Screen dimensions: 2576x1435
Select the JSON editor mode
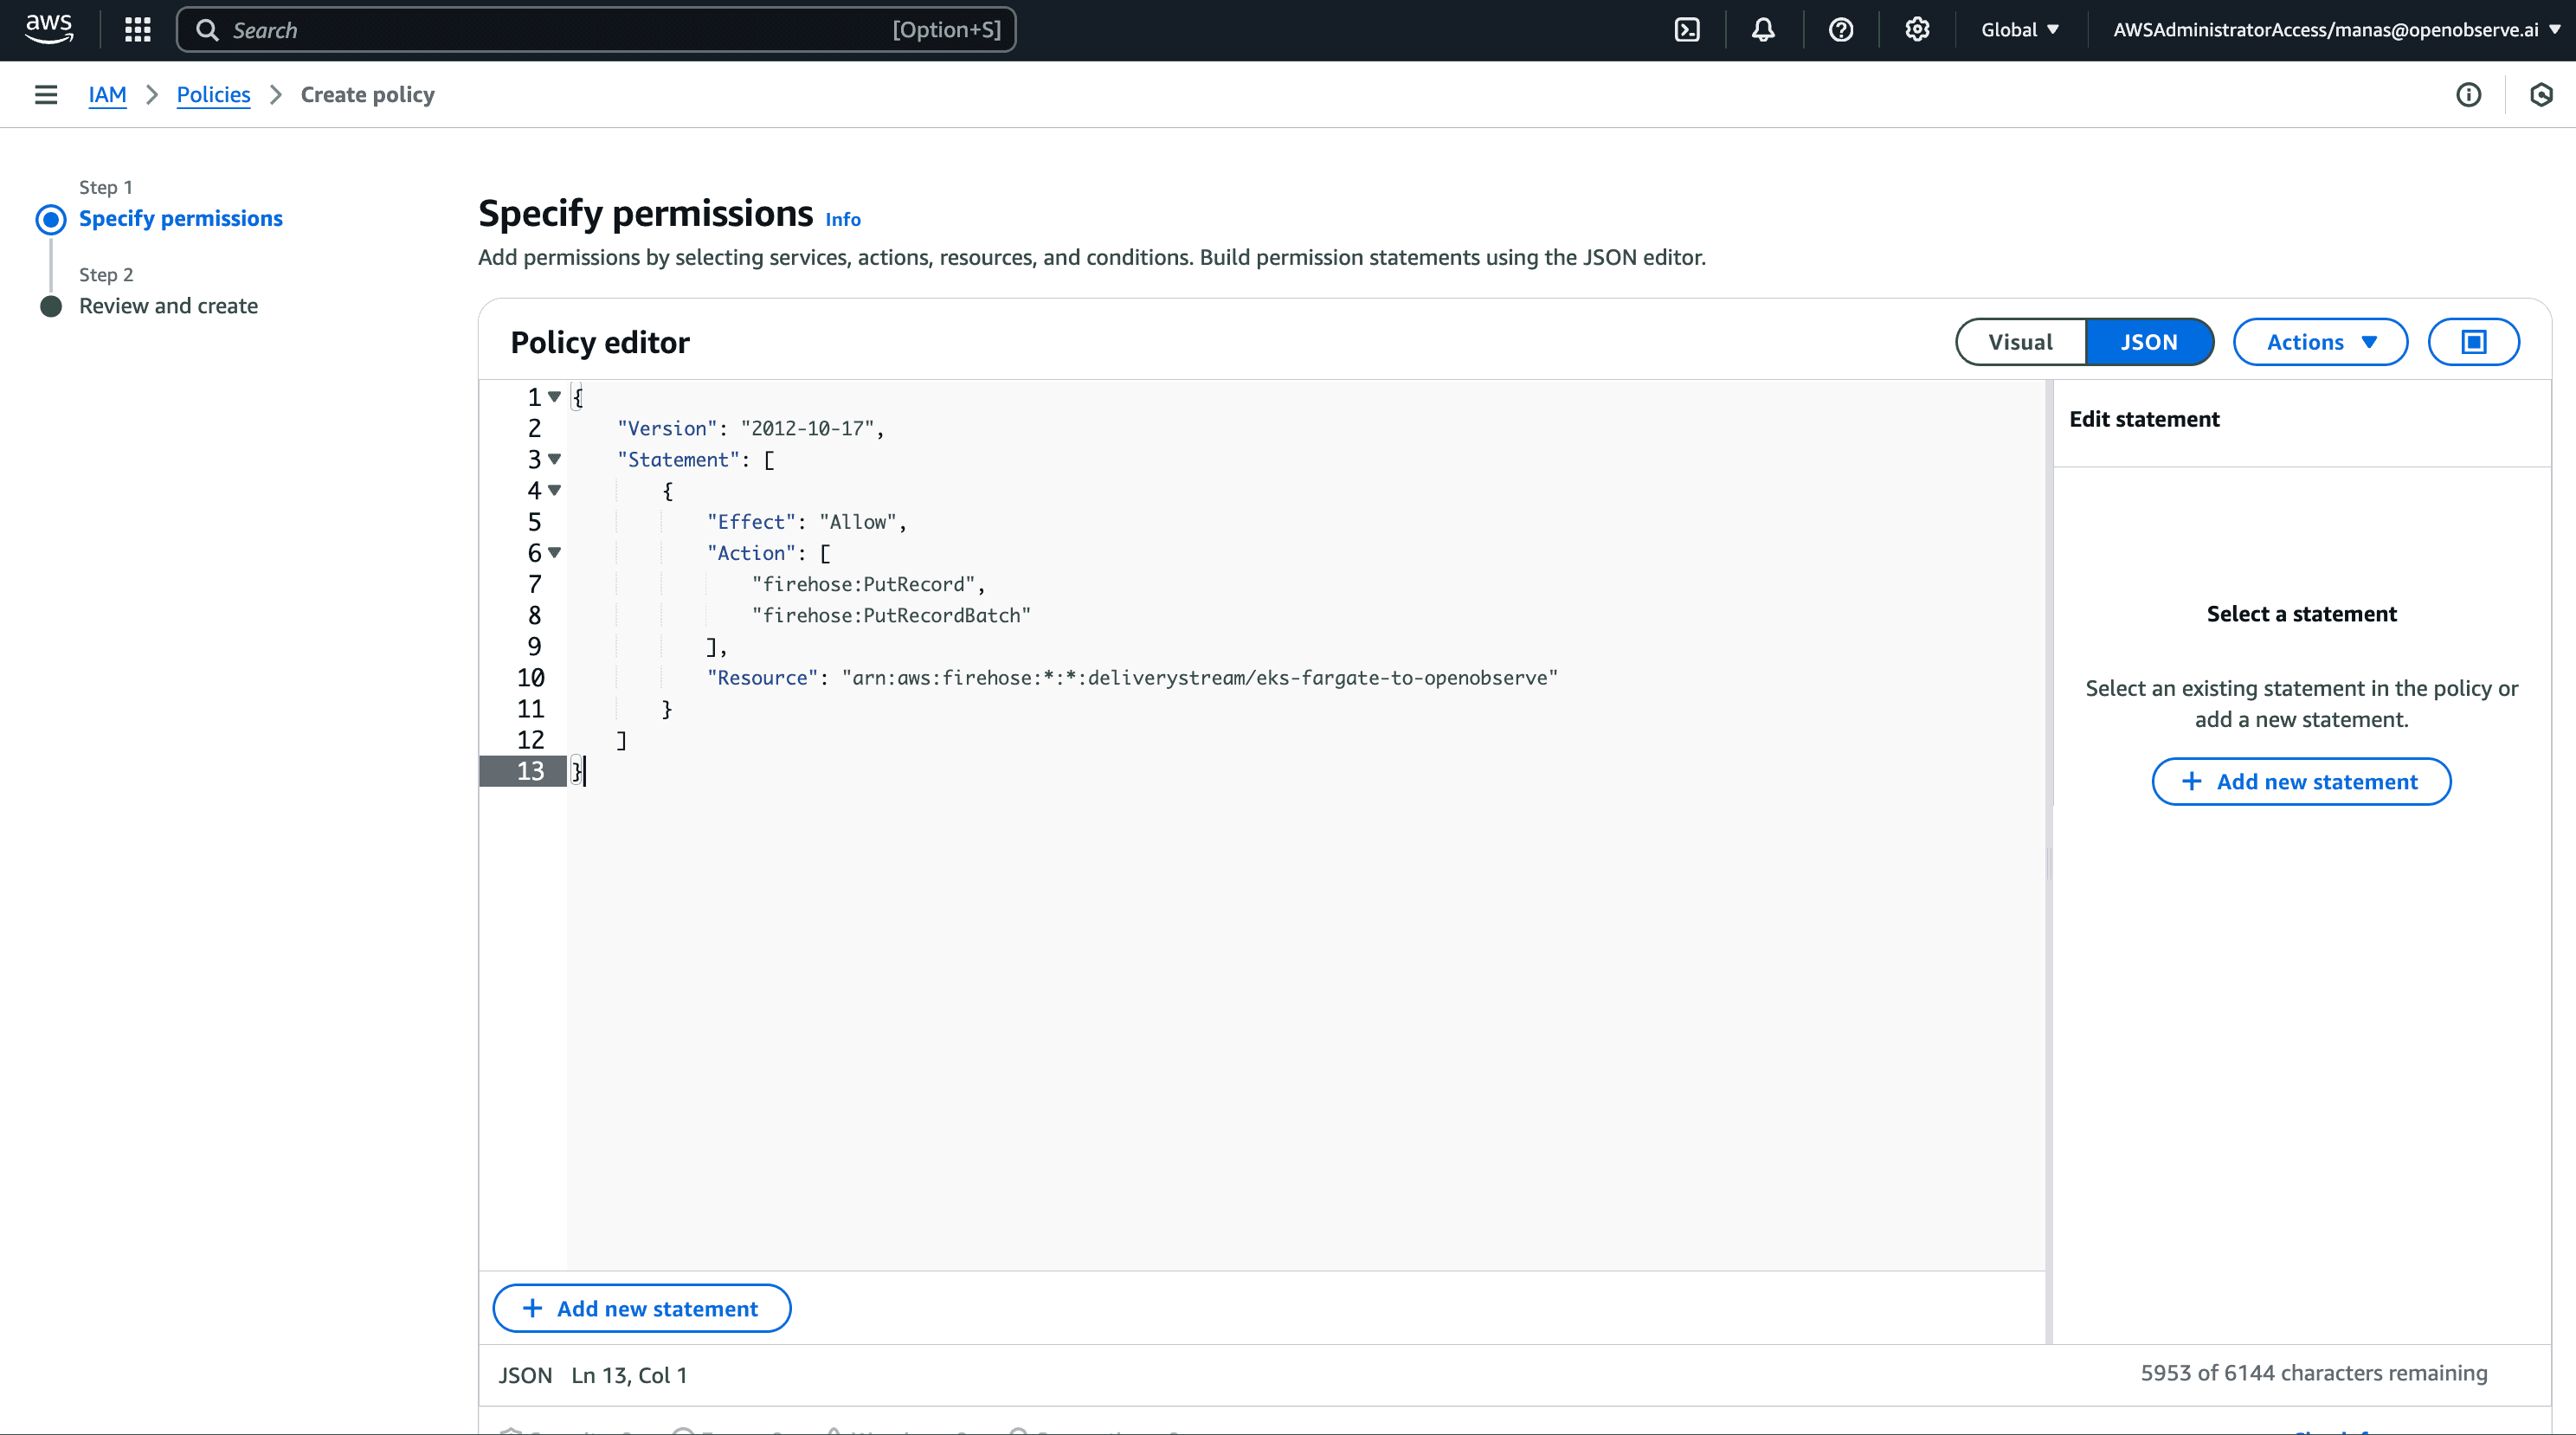[x=2148, y=342]
